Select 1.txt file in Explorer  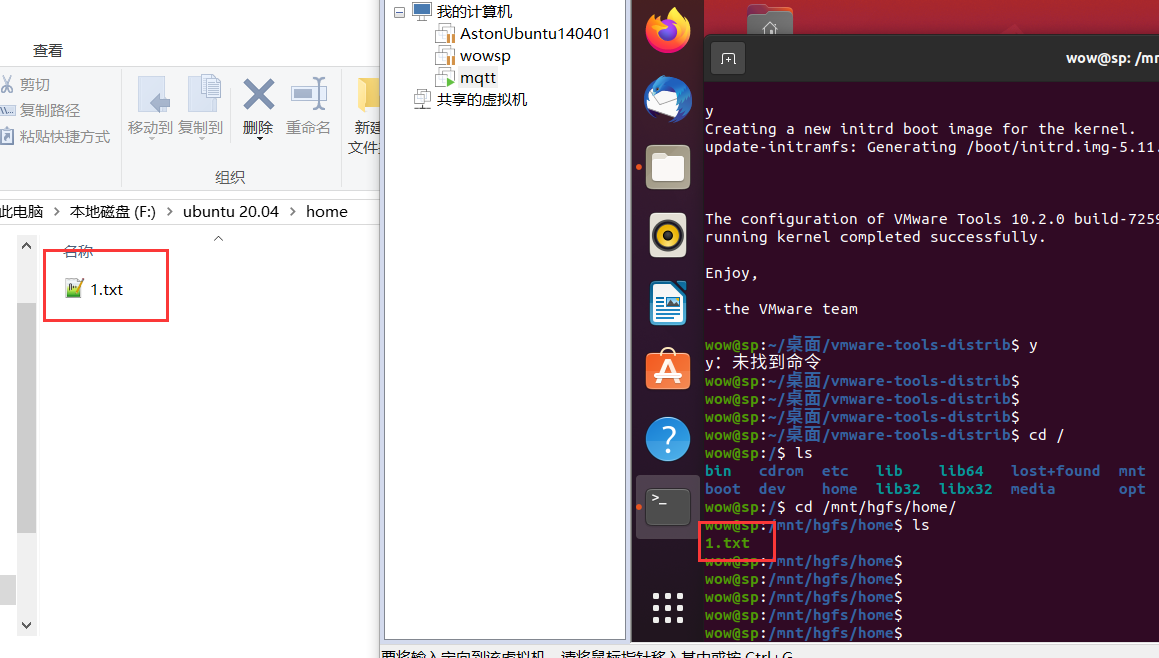click(x=94, y=289)
